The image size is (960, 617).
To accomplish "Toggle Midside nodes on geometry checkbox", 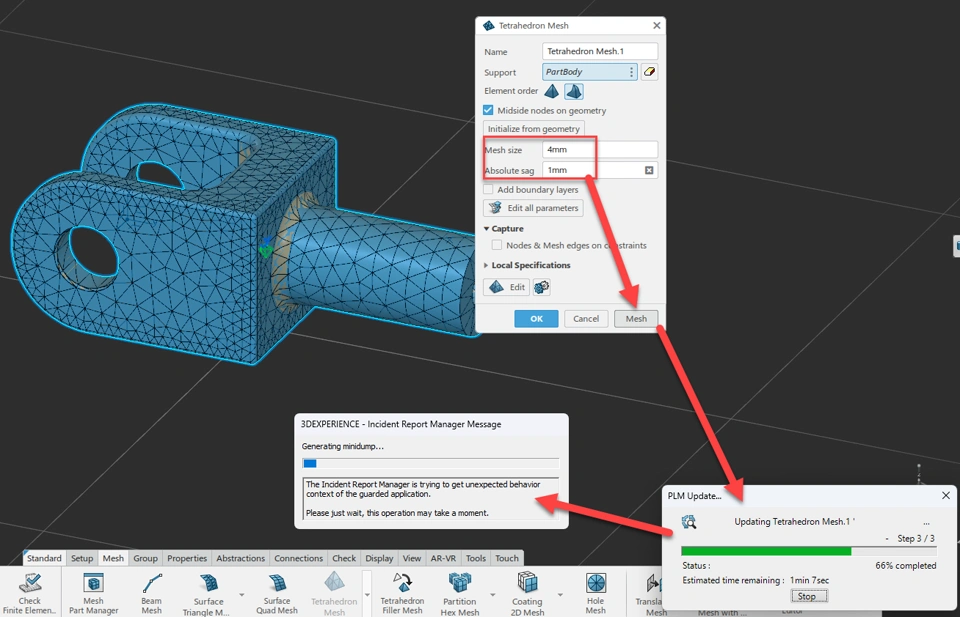I will point(488,110).
